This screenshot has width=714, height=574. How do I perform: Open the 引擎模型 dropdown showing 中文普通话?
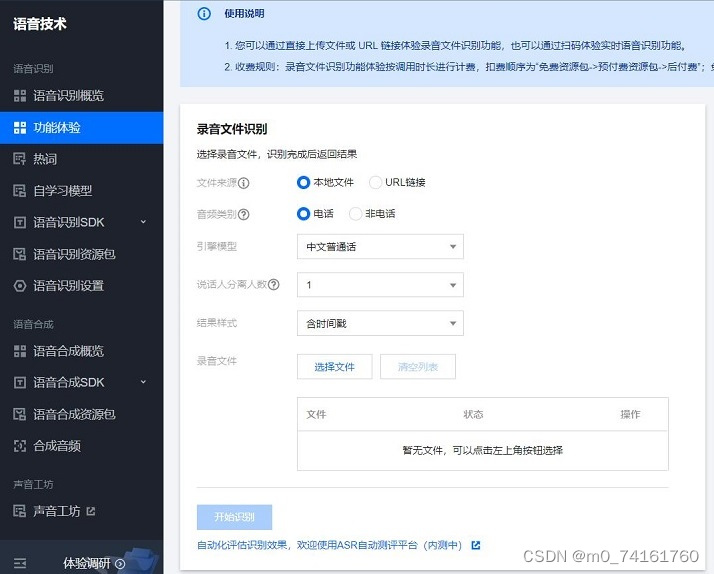tap(380, 247)
